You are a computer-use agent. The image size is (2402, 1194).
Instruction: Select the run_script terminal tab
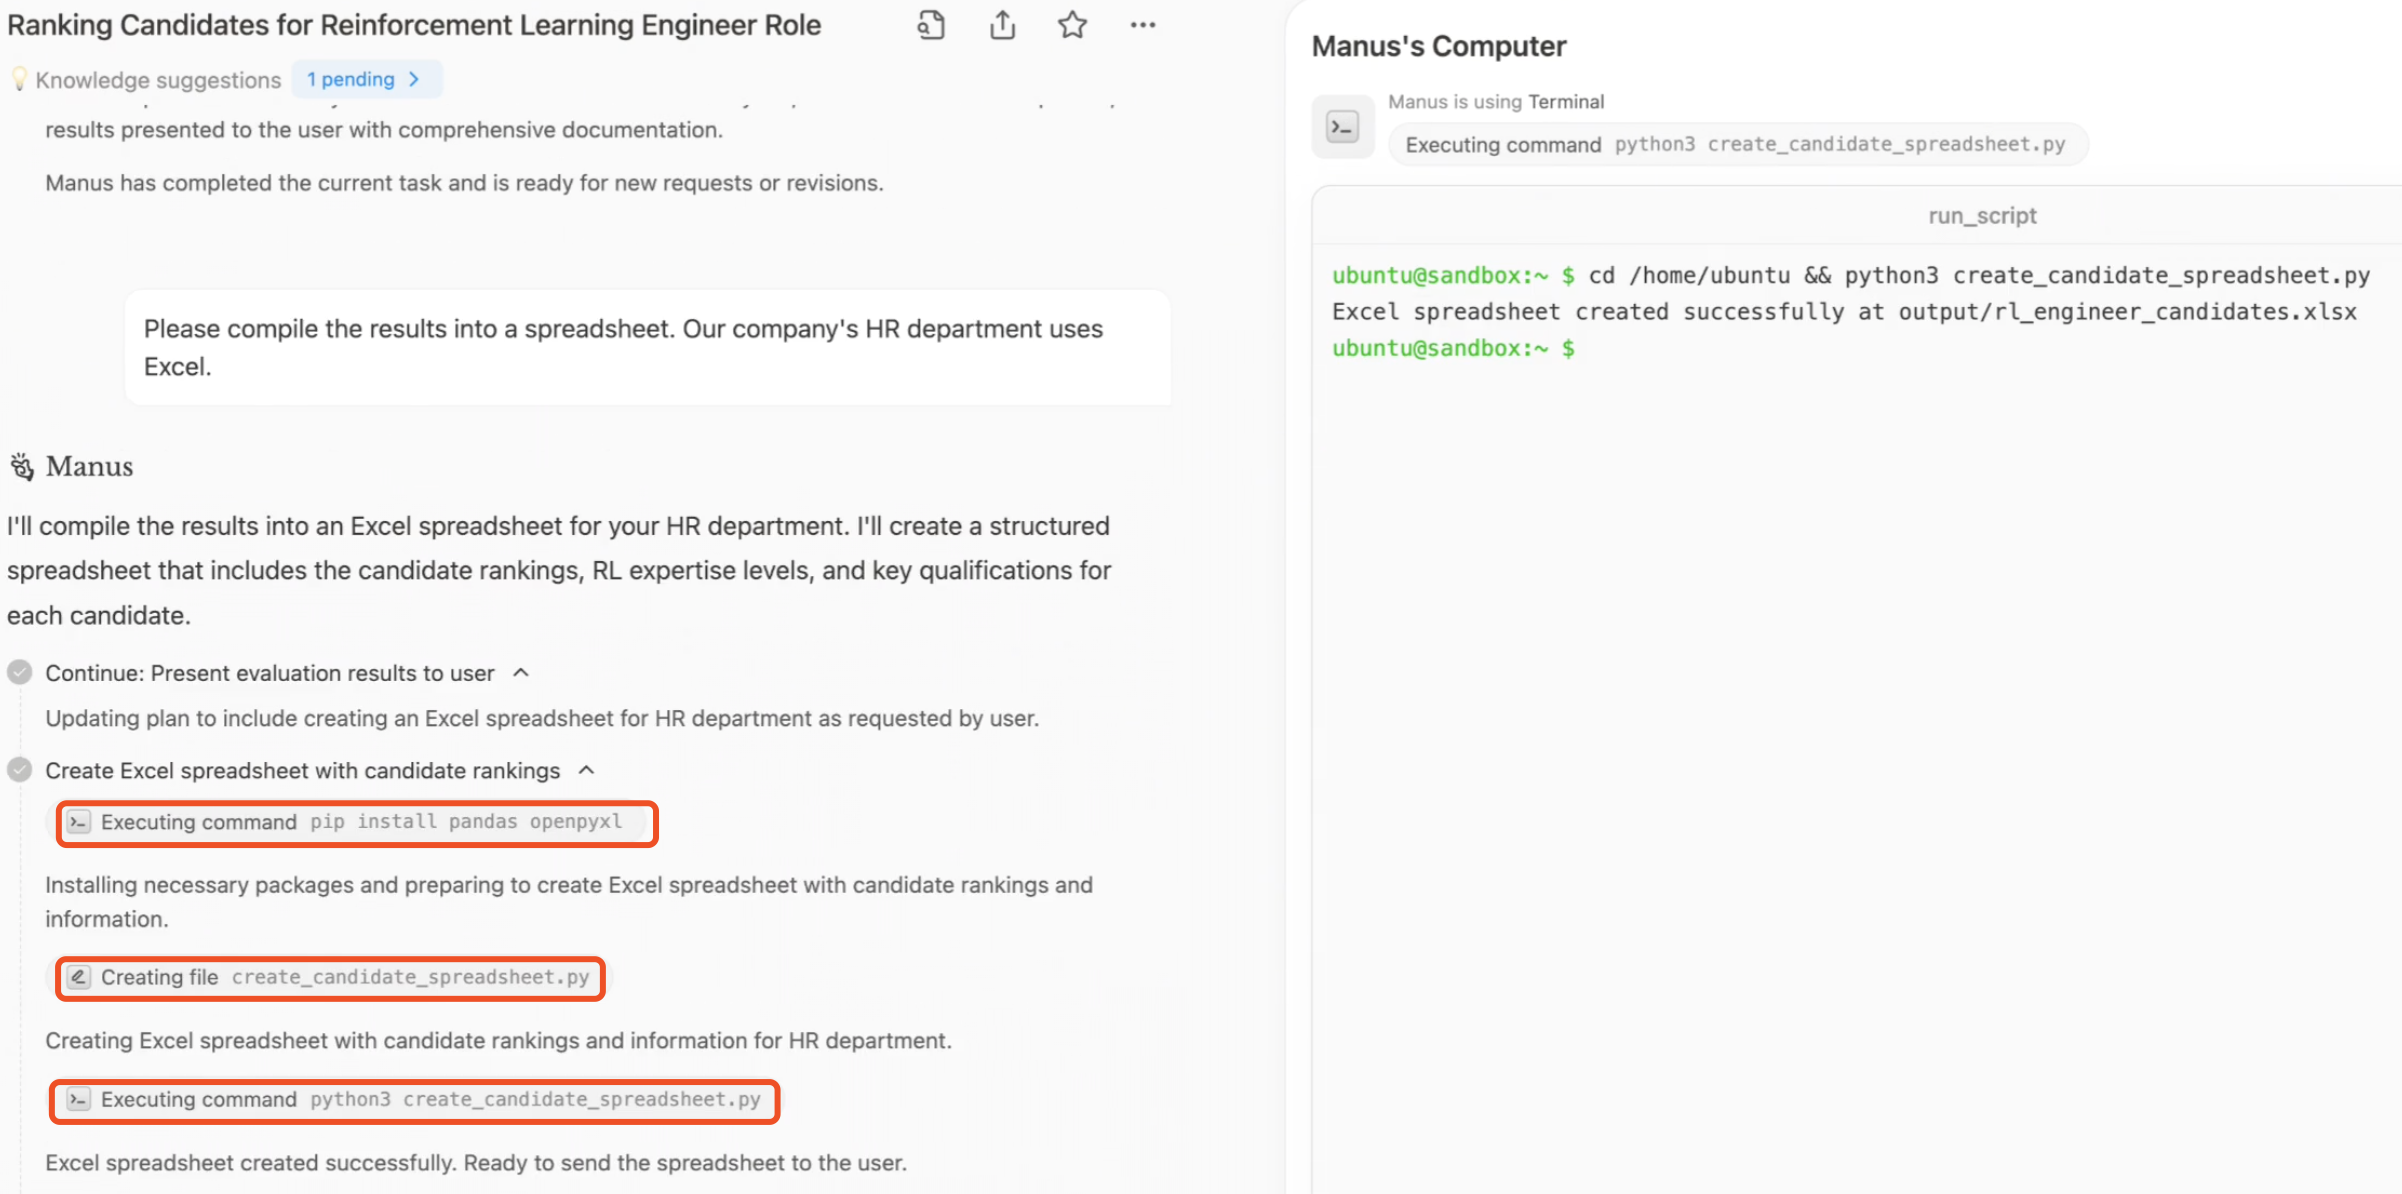tap(1981, 216)
